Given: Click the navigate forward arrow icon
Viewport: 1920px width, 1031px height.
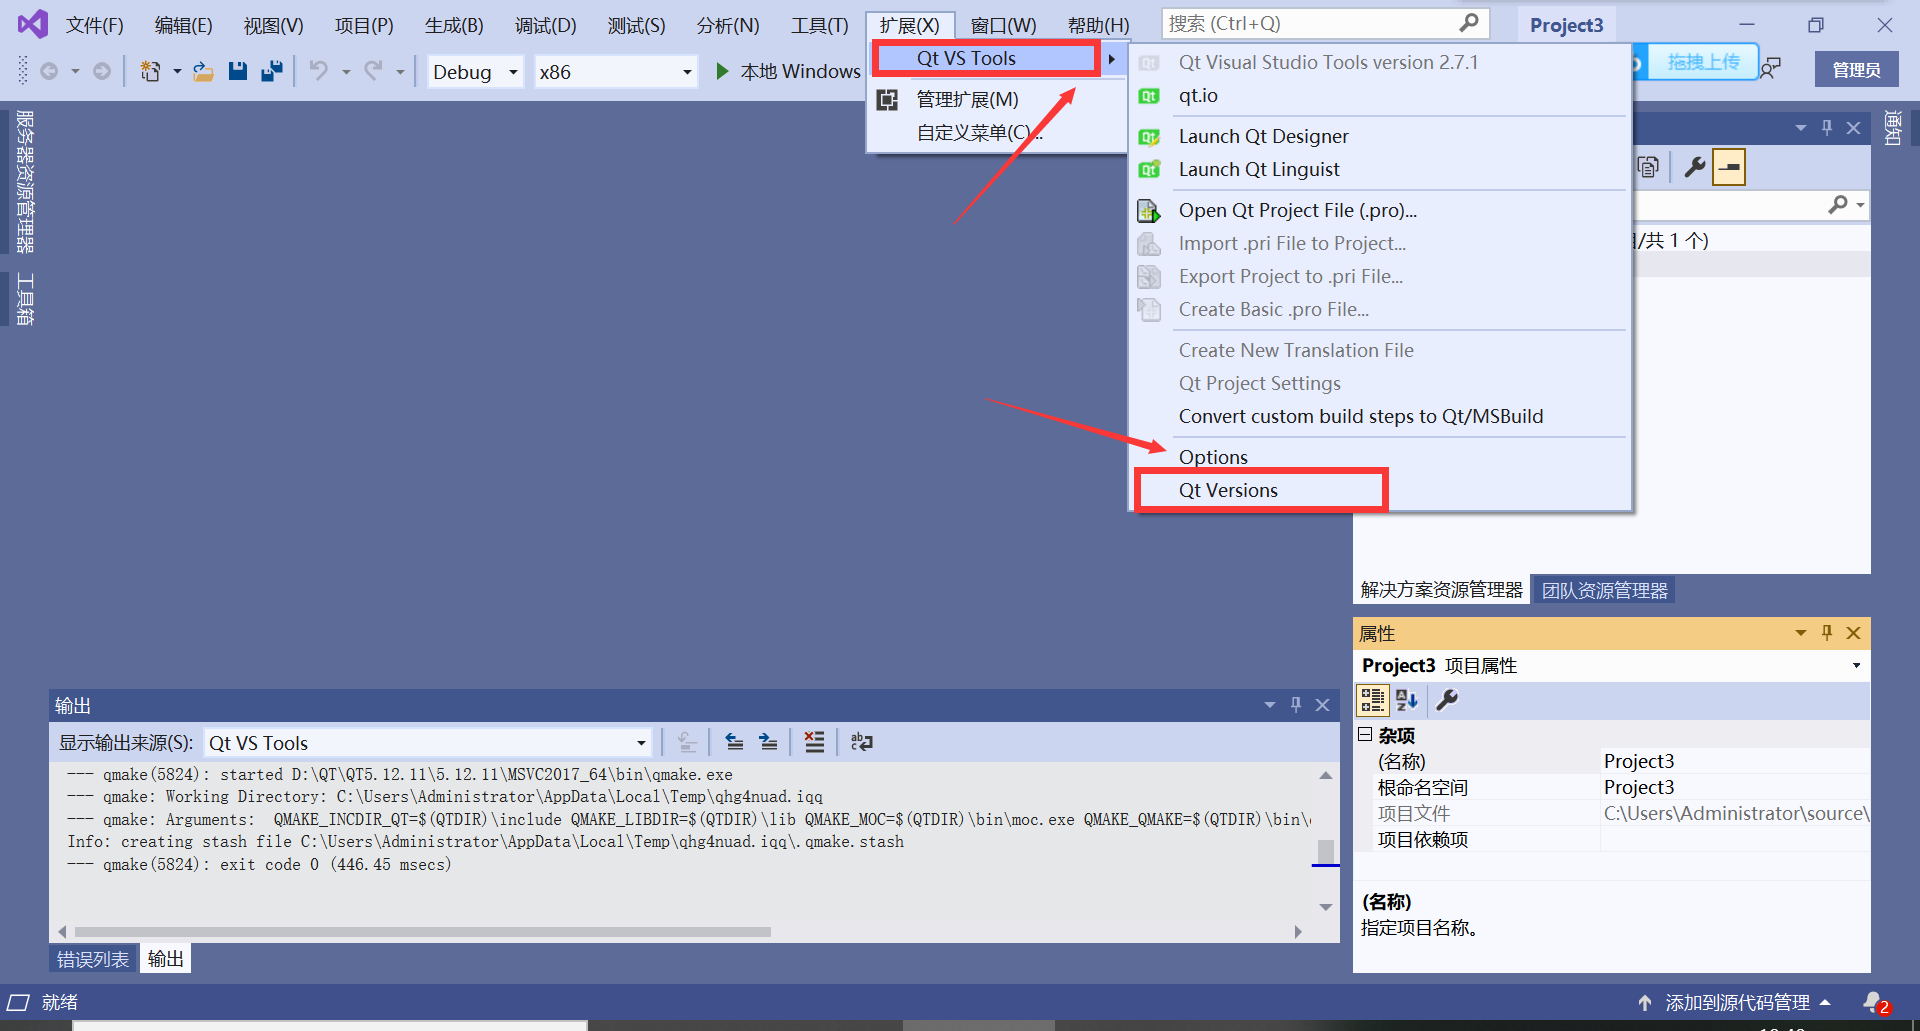Looking at the screenshot, I should click(101, 71).
